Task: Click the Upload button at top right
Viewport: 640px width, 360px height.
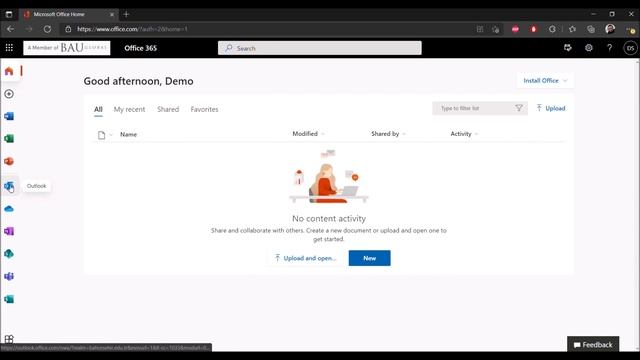Action: pyautogui.click(x=551, y=108)
